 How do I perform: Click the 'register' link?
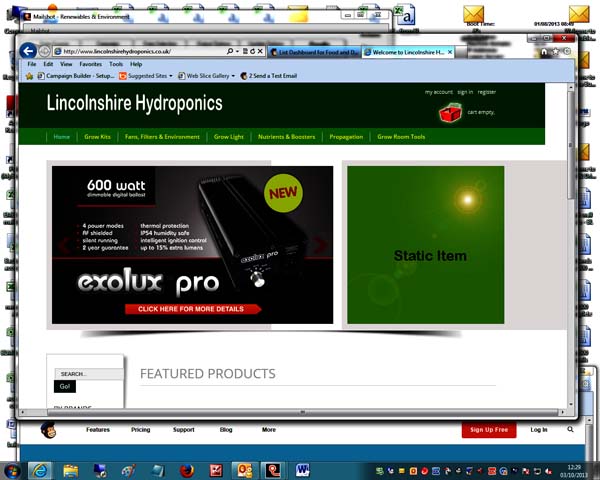click(486, 92)
